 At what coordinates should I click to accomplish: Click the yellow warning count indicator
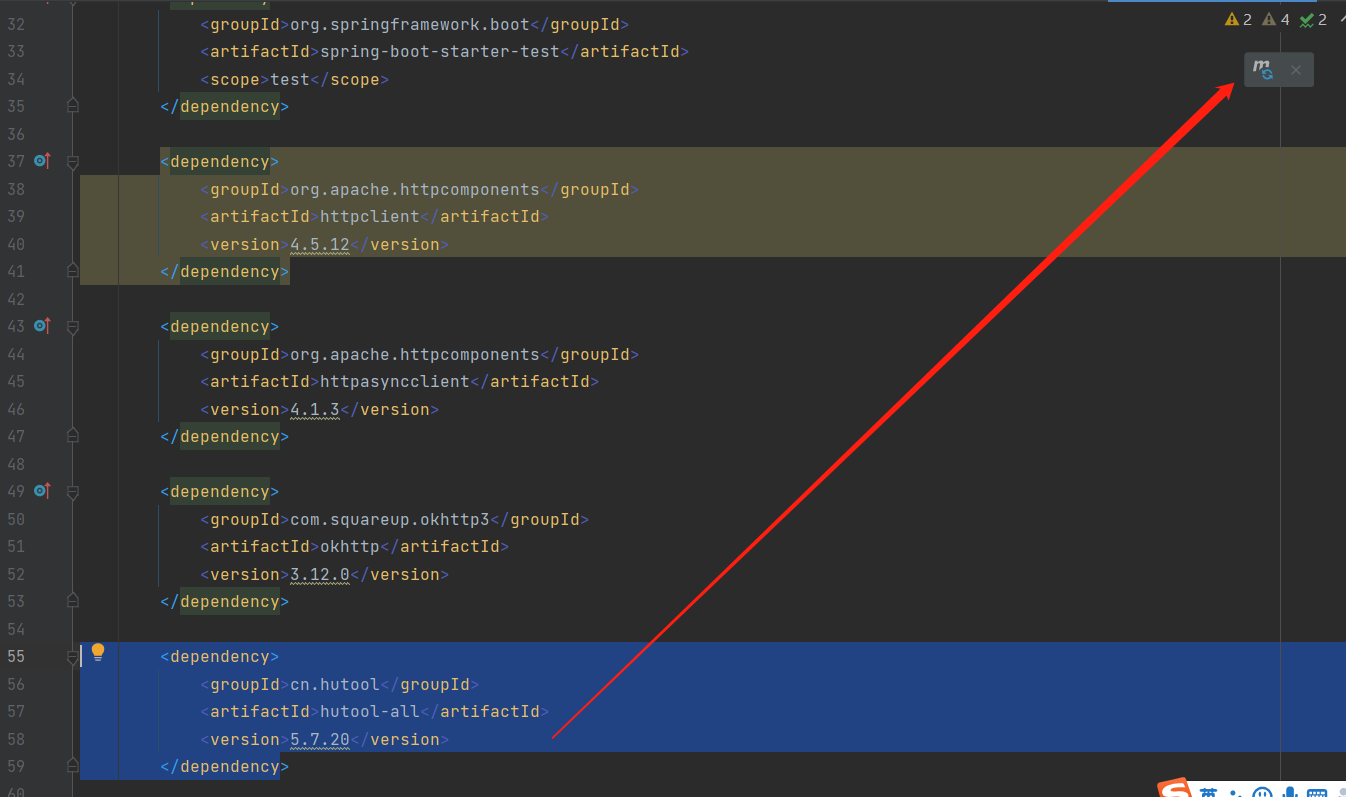point(1239,19)
